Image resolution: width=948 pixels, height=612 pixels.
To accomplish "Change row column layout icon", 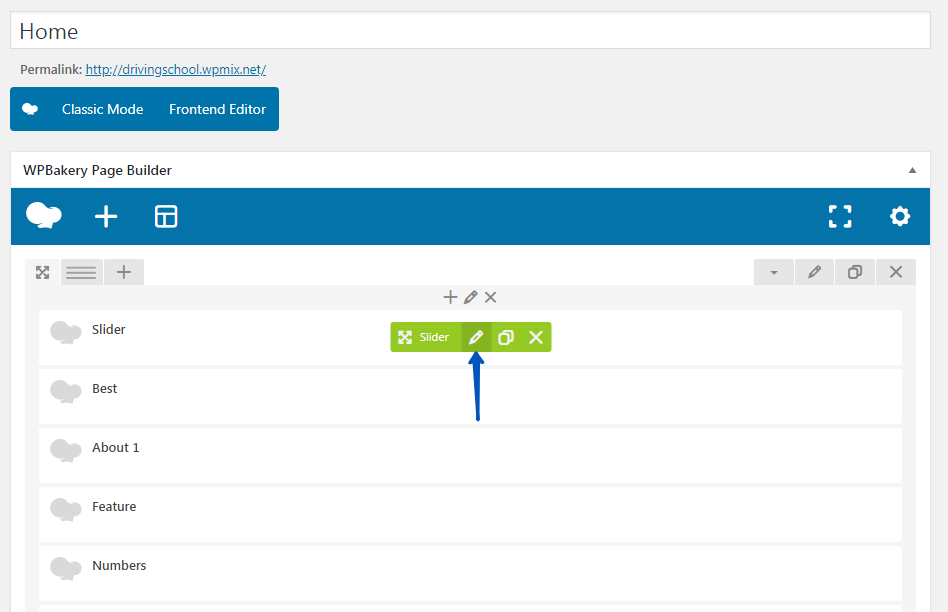I will click(81, 272).
